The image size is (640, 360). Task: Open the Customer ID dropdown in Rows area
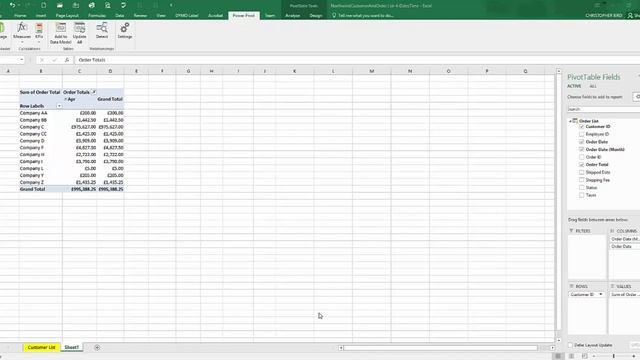tap(600, 294)
